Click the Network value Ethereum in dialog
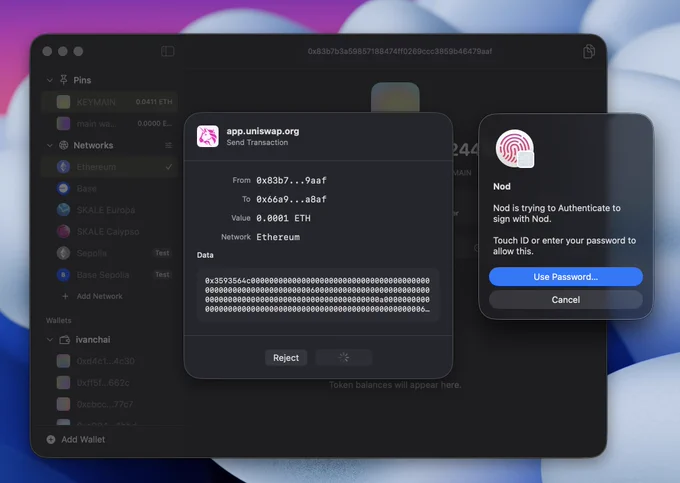Screen dimensions: 680x483 (x=278, y=237)
